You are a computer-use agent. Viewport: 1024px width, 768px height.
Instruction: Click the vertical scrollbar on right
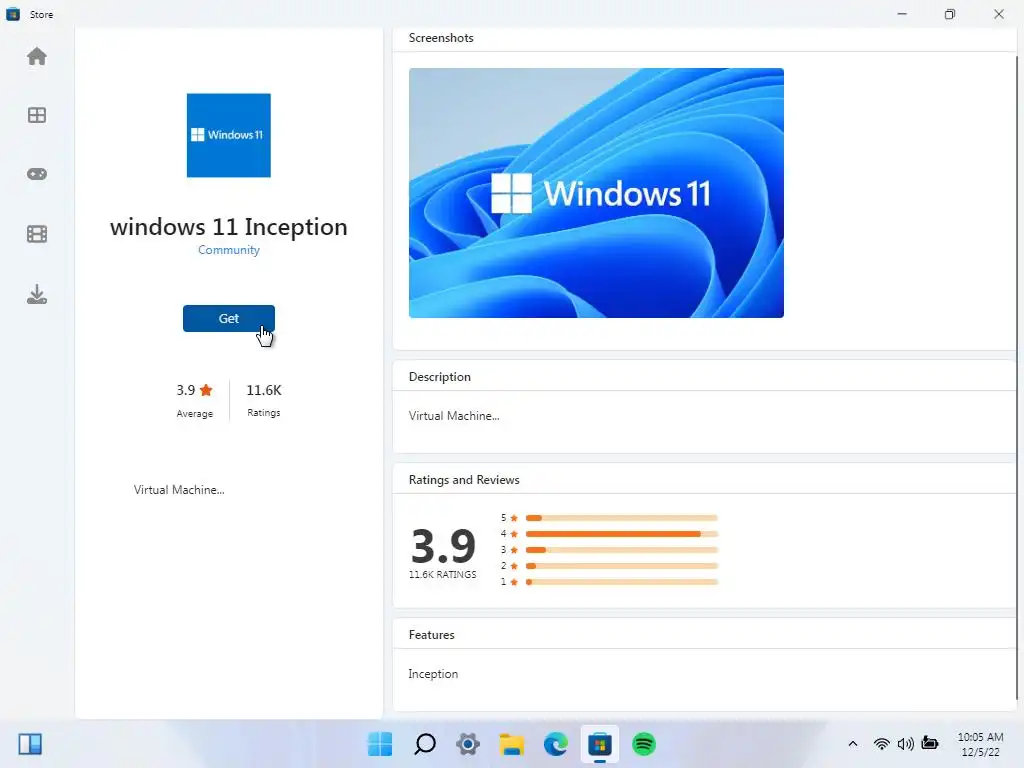point(1017,379)
